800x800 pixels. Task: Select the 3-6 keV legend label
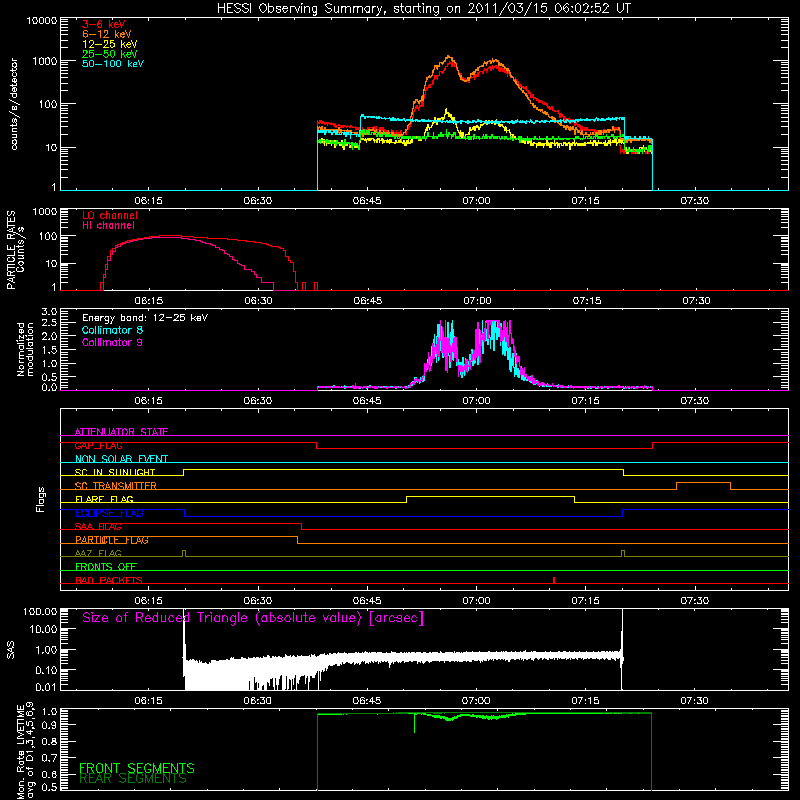point(103,24)
